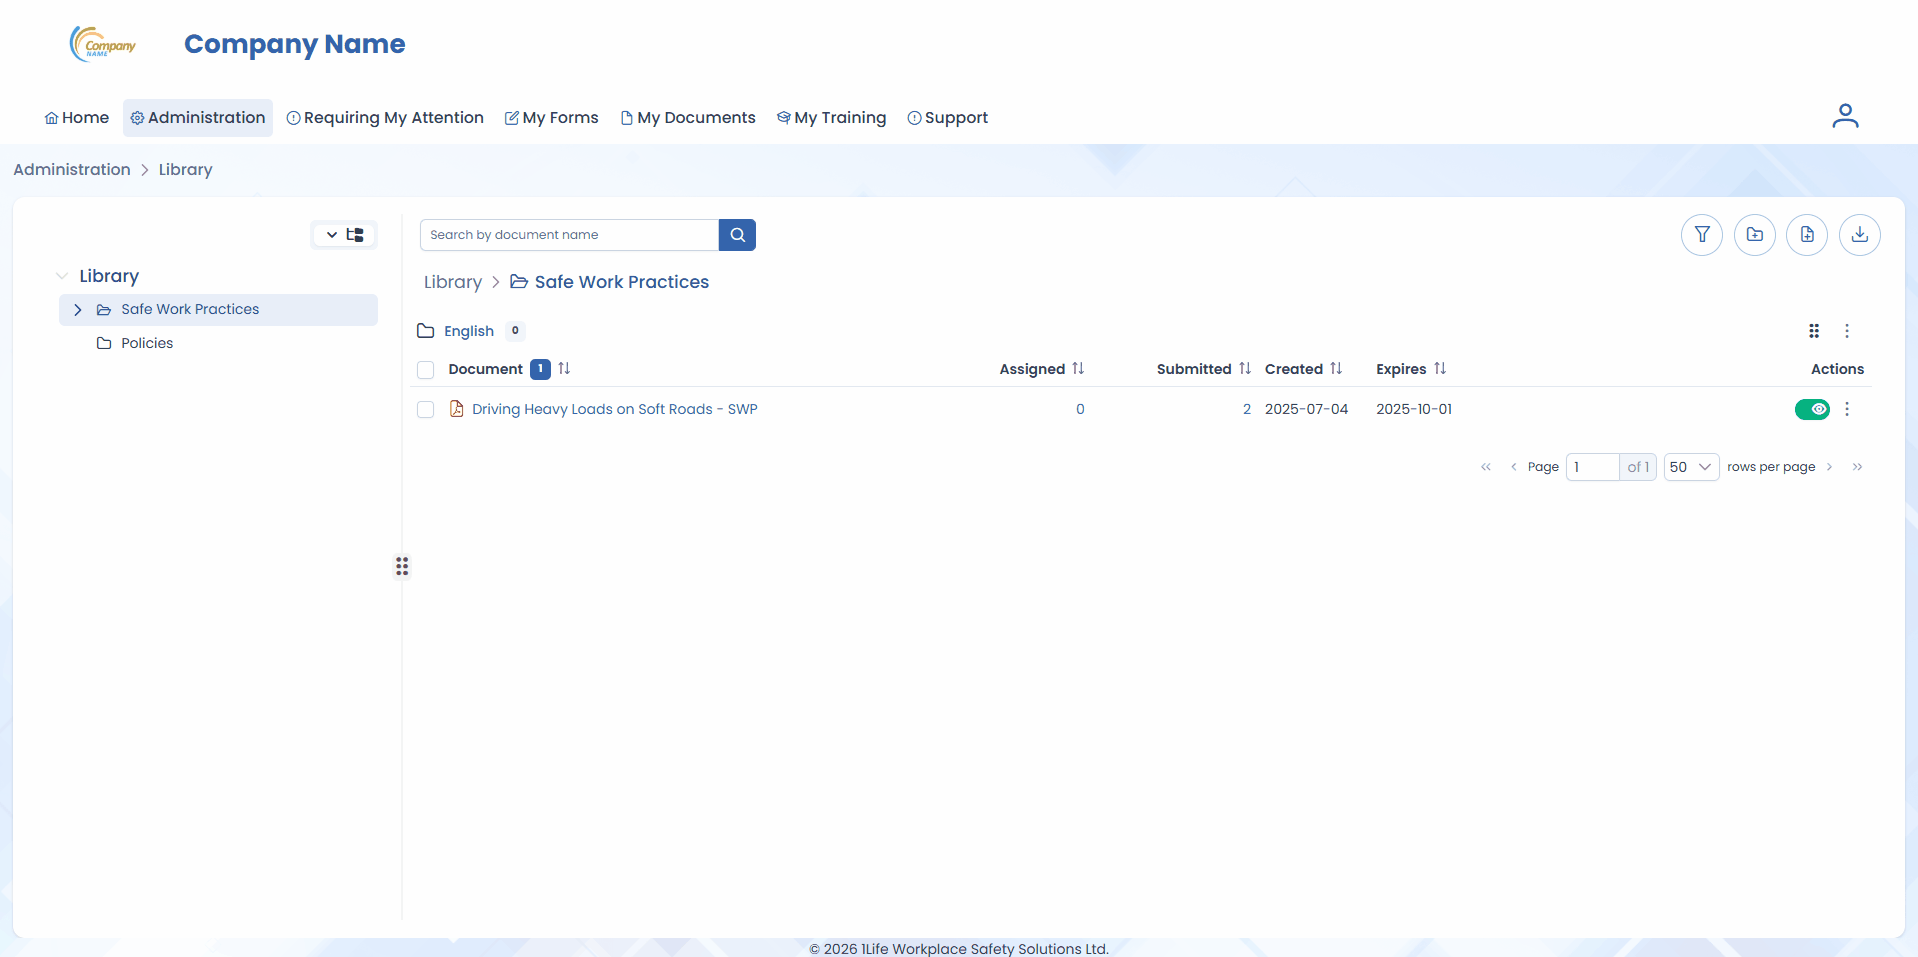This screenshot has height=957, width=1918.
Task: Collapse the Library tree root
Action: click(x=62, y=276)
